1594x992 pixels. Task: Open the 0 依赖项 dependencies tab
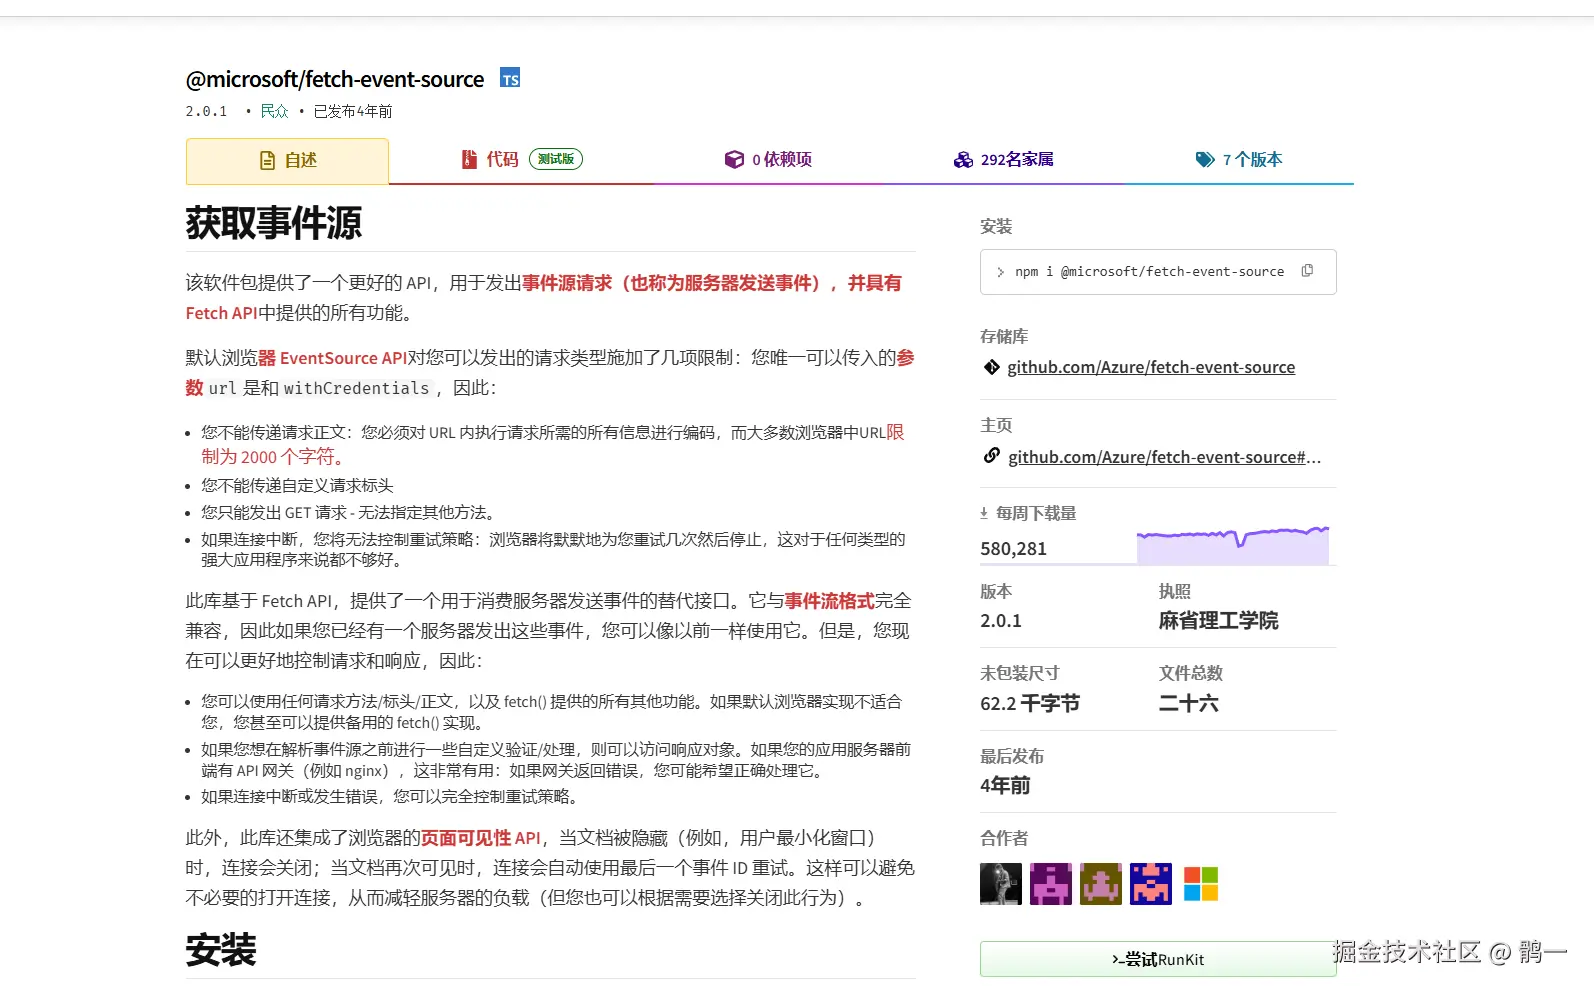(768, 159)
